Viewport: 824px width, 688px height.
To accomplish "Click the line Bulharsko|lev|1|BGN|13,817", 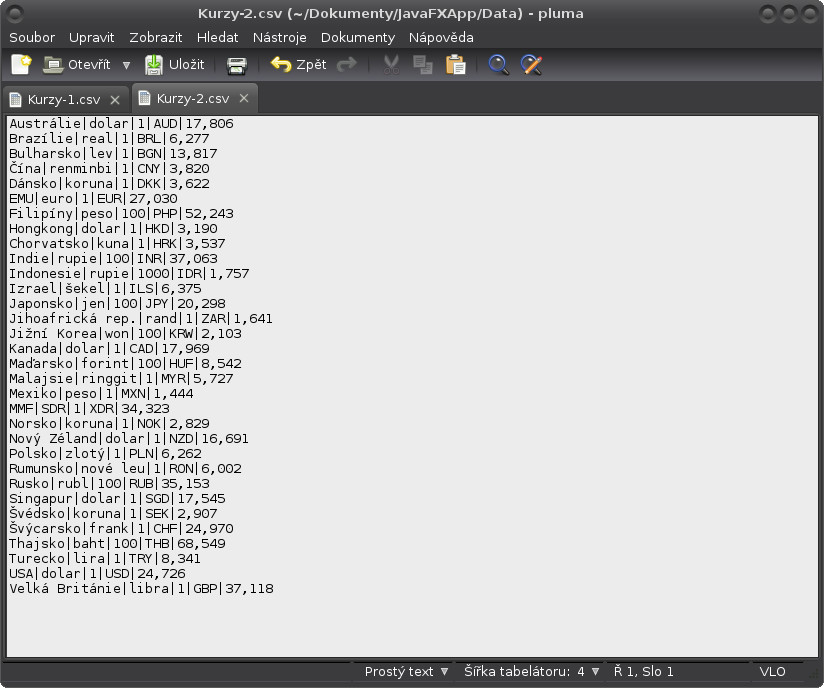I will pos(113,153).
